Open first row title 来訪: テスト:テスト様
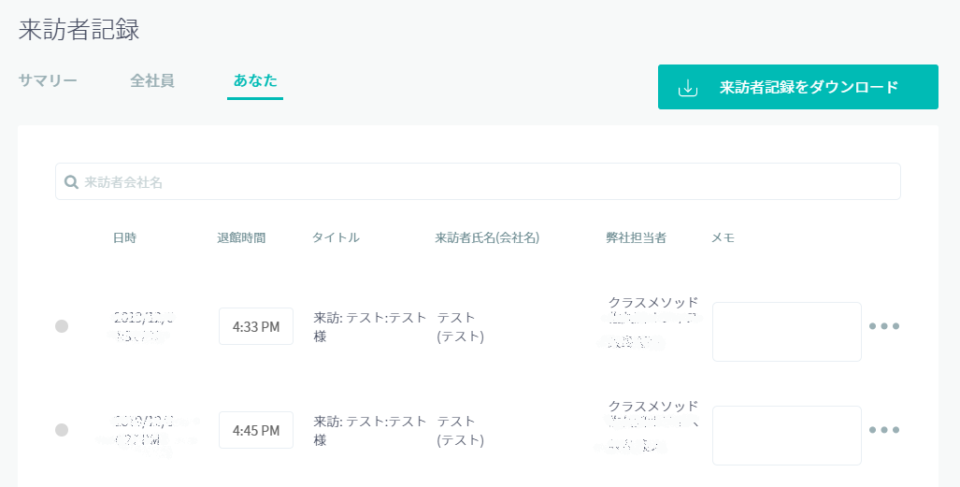The image size is (960, 487). pyautogui.click(x=369, y=326)
